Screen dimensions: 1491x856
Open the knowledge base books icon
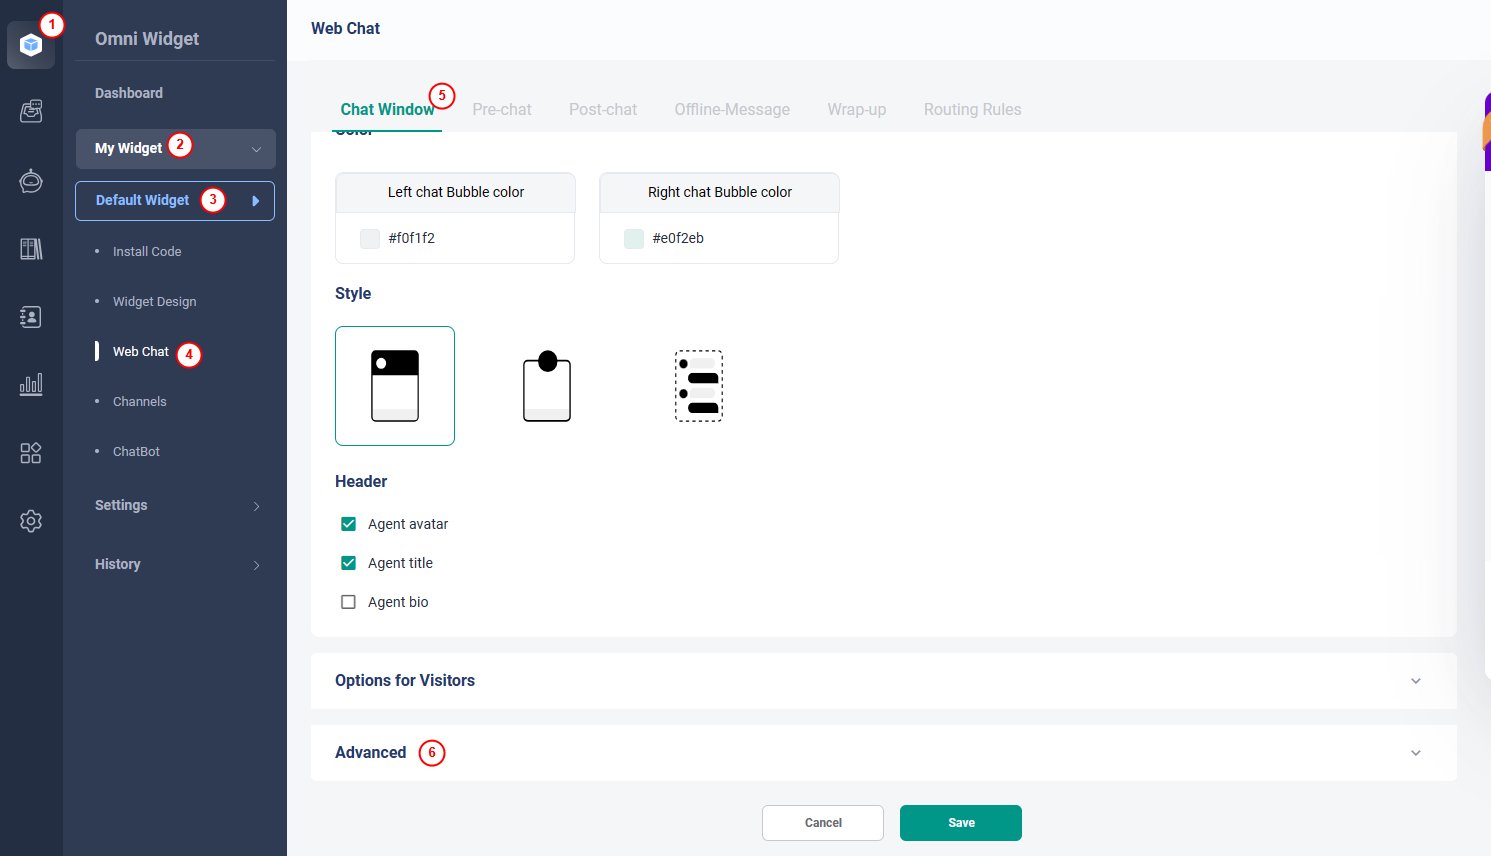(31, 249)
